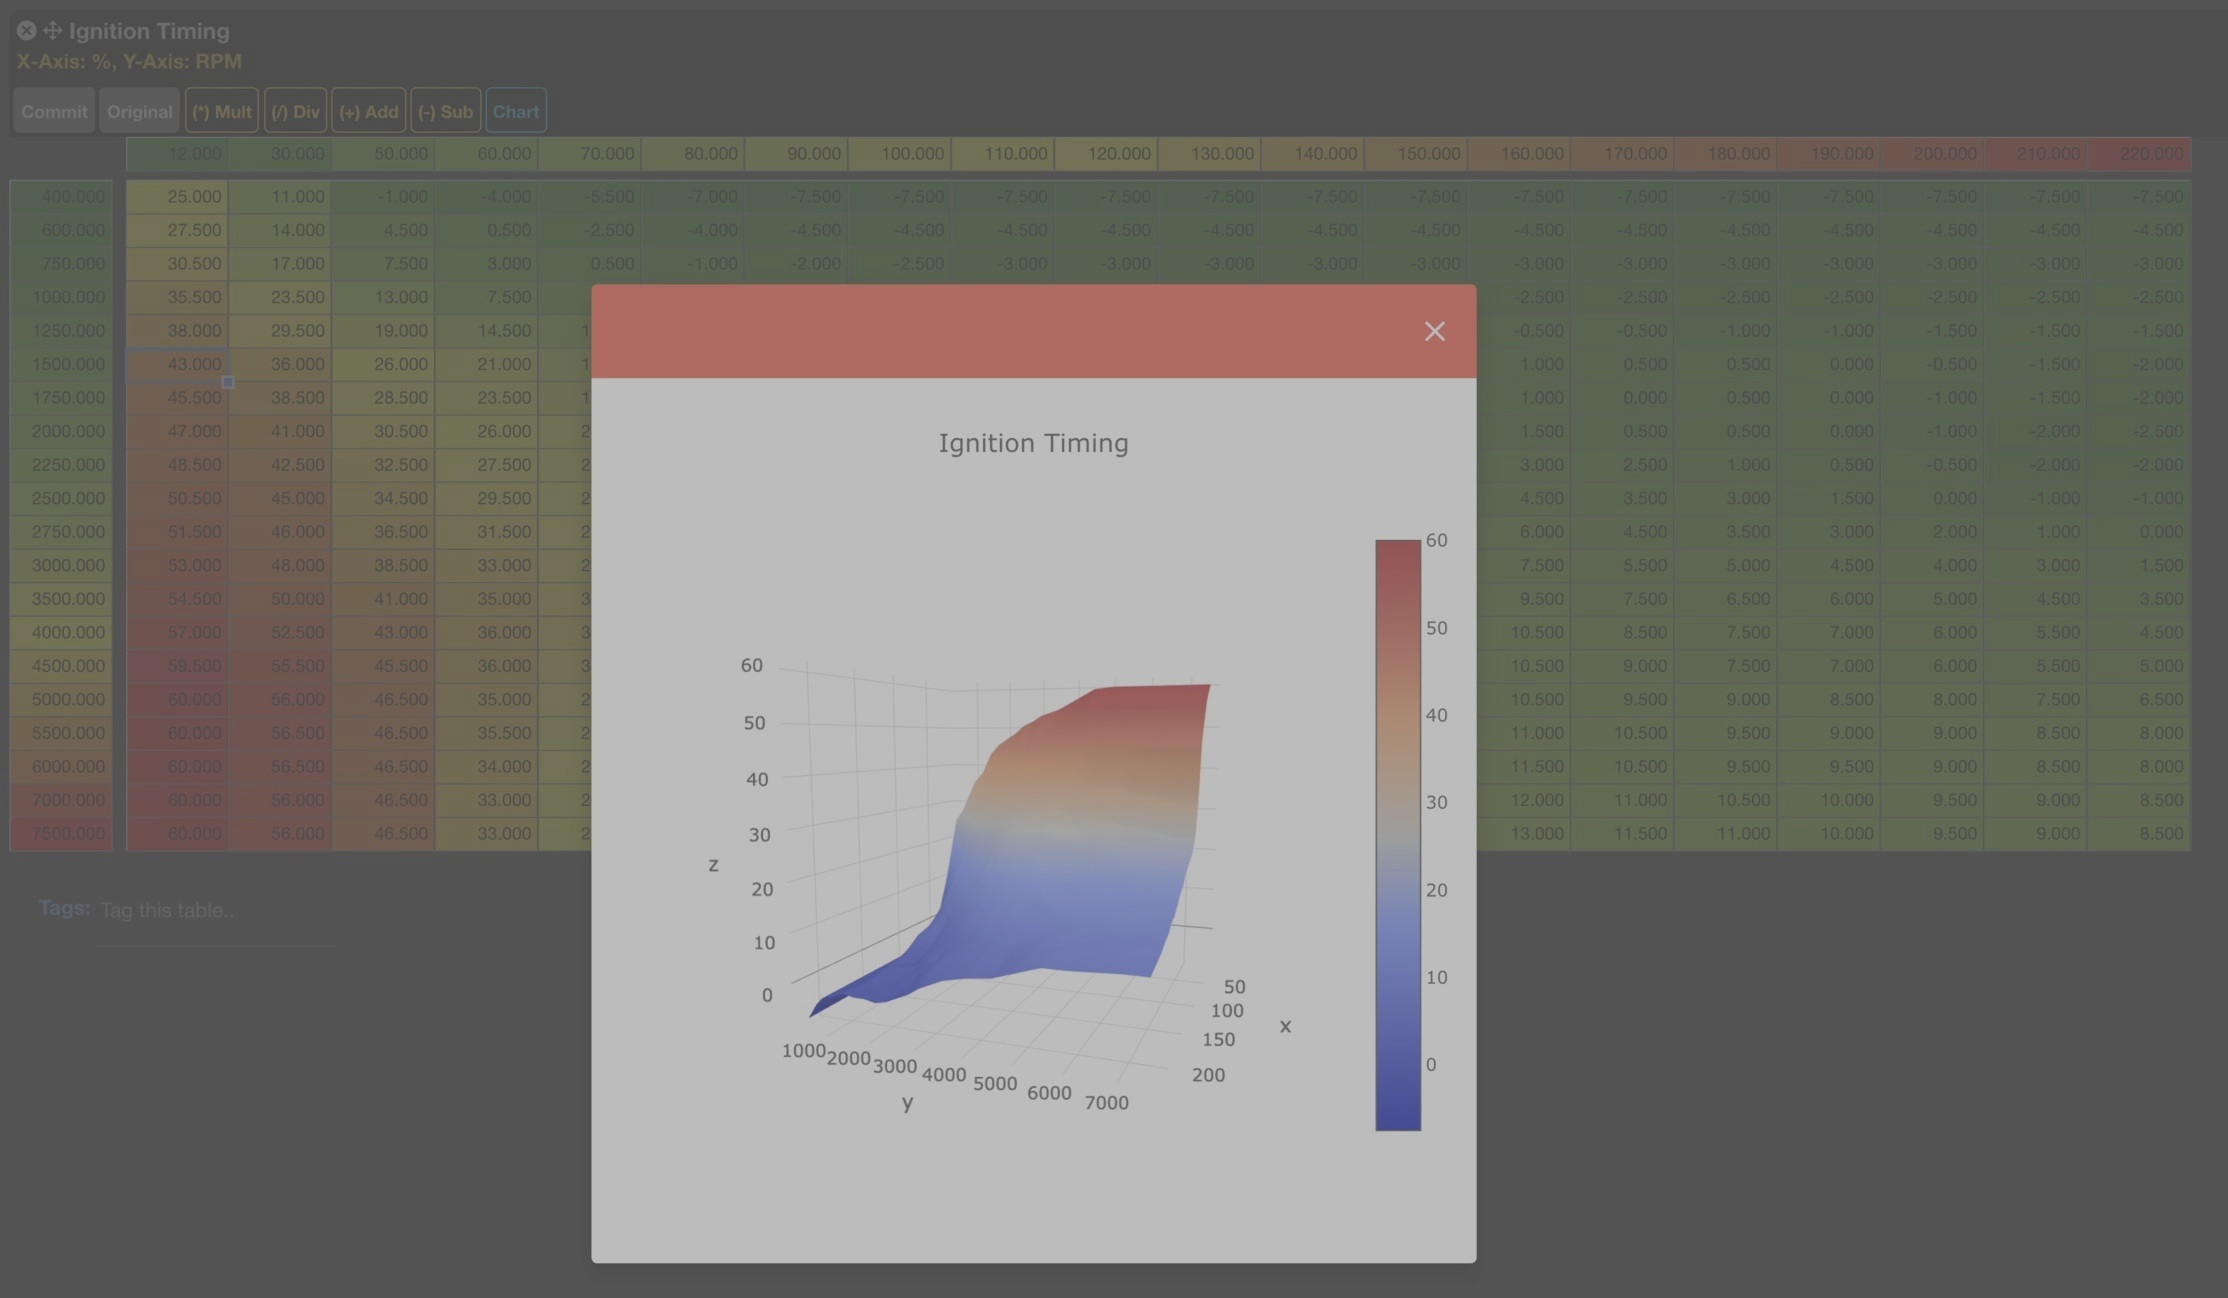2228x1298 pixels.
Task: Click the chart color scale bar
Action: point(1397,835)
